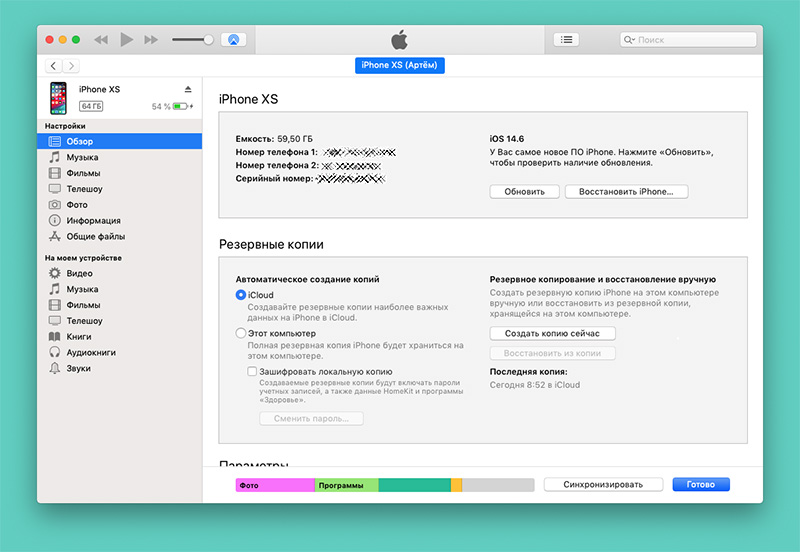Click the Информация info icon
The height and width of the screenshot is (552, 800).
[55, 220]
